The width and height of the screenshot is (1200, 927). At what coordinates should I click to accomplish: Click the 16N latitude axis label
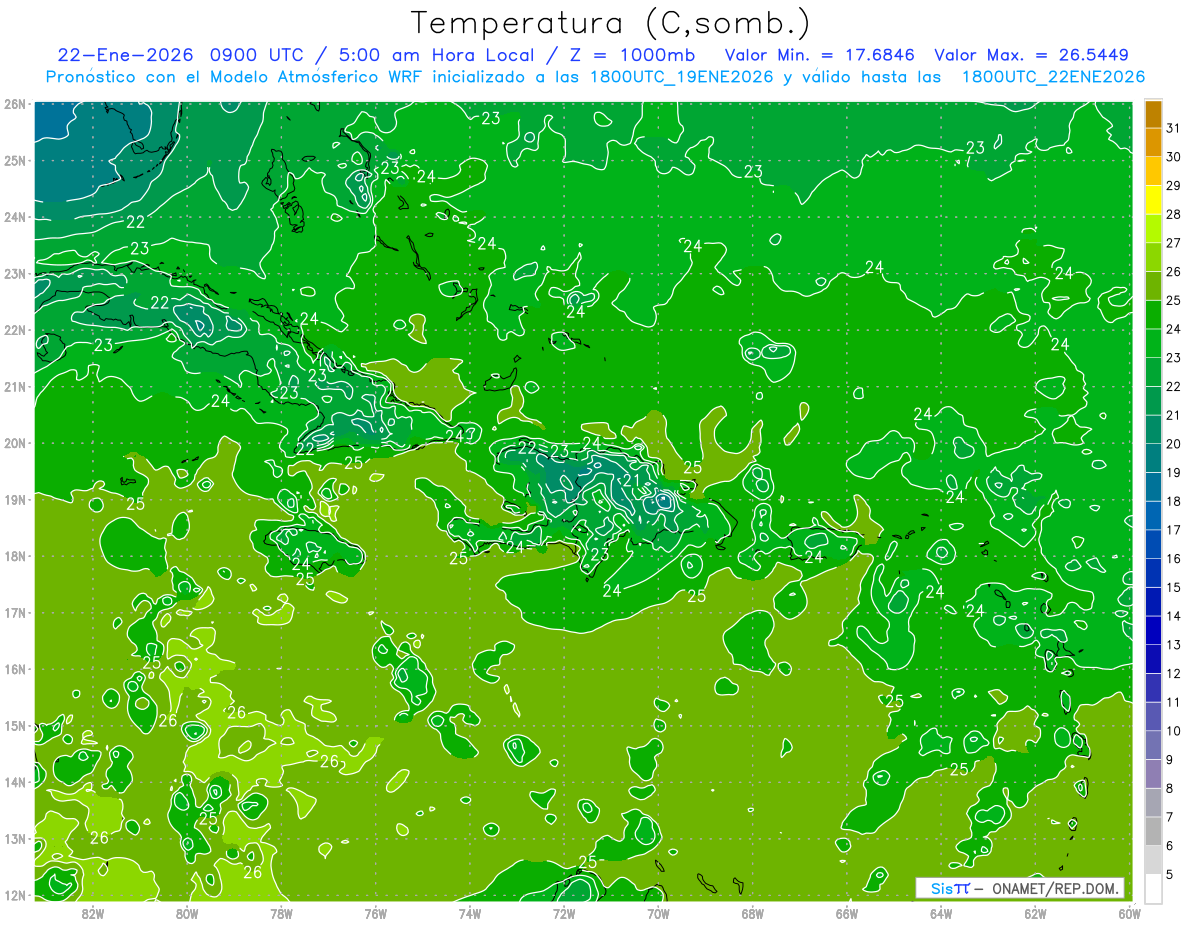pos(14,669)
